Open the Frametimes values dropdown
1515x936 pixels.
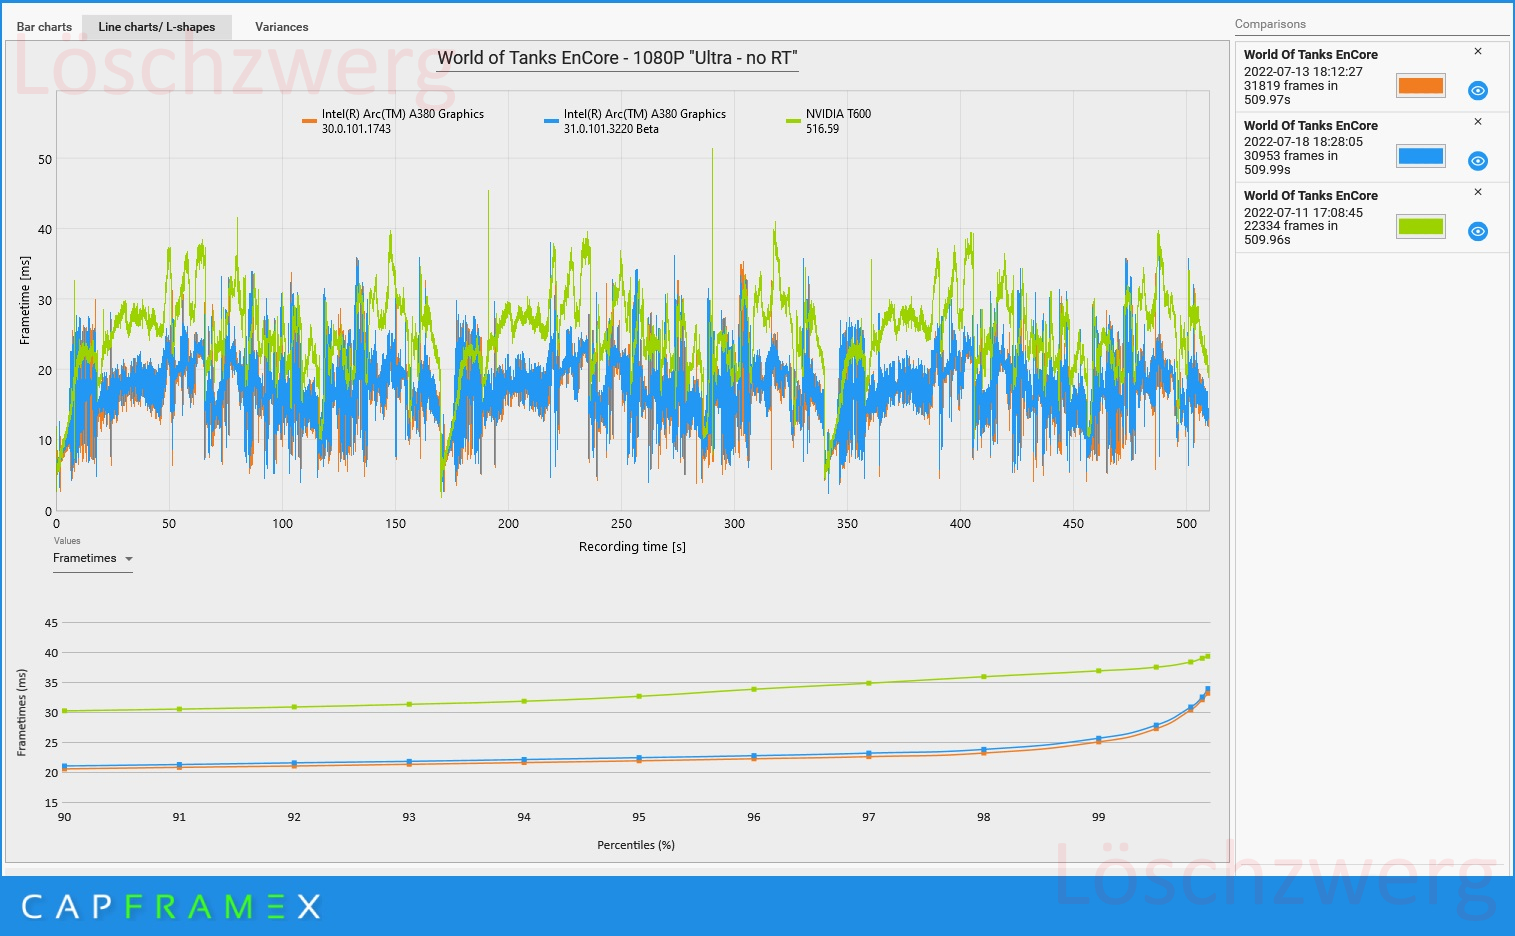93,559
